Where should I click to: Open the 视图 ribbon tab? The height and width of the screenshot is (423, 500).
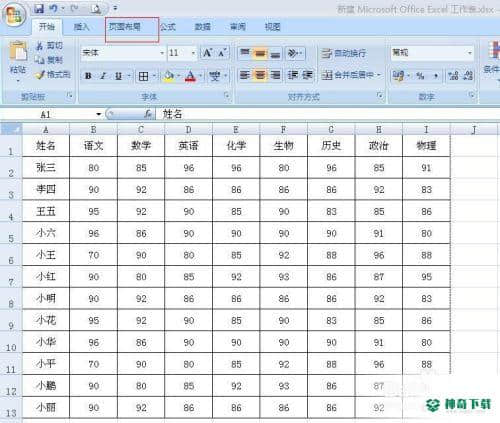tap(272, 27)
